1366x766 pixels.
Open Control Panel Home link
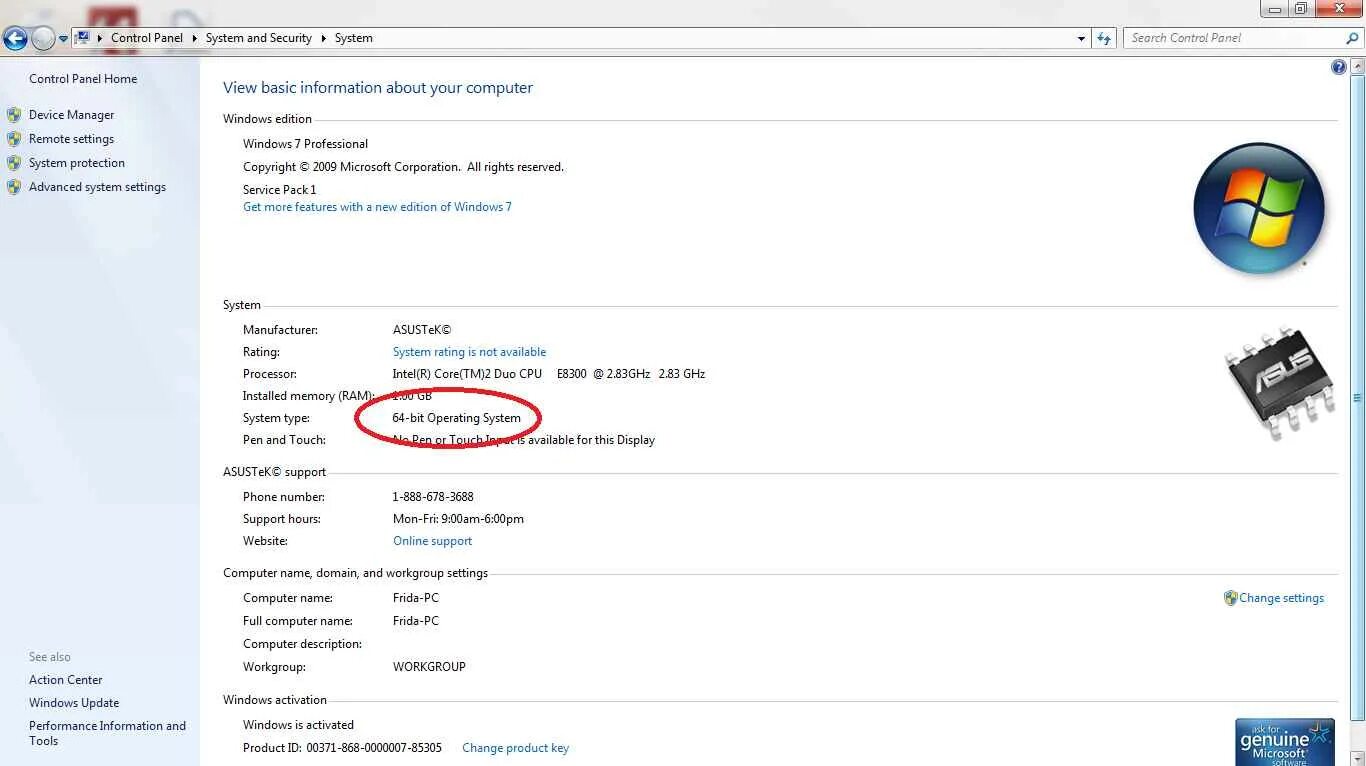pyautogui.click(x=83, y=79)
